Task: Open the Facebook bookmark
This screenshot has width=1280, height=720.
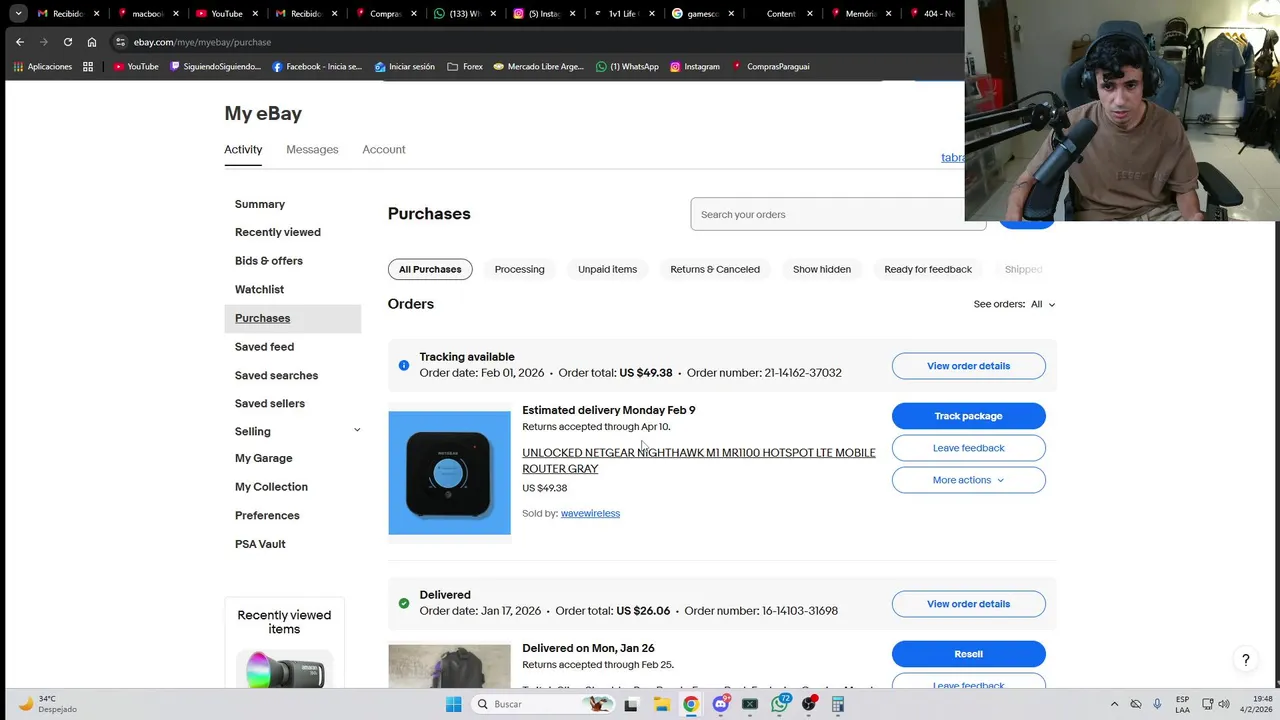Action: pyautogui.click(x=317, y=67)
